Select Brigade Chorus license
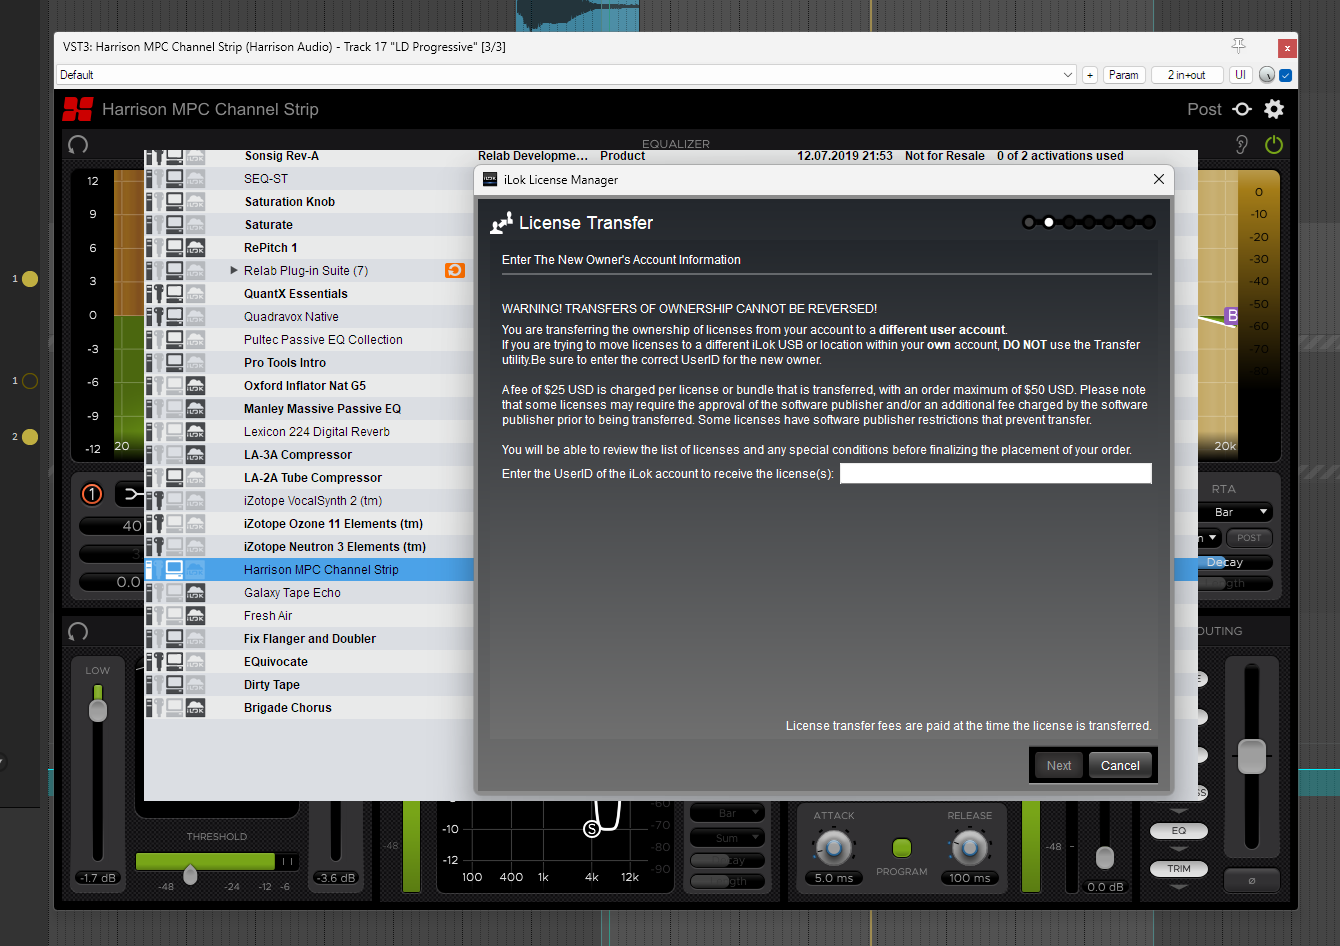This screenshot has width=1340, height=946. click(x=309, y=707)
